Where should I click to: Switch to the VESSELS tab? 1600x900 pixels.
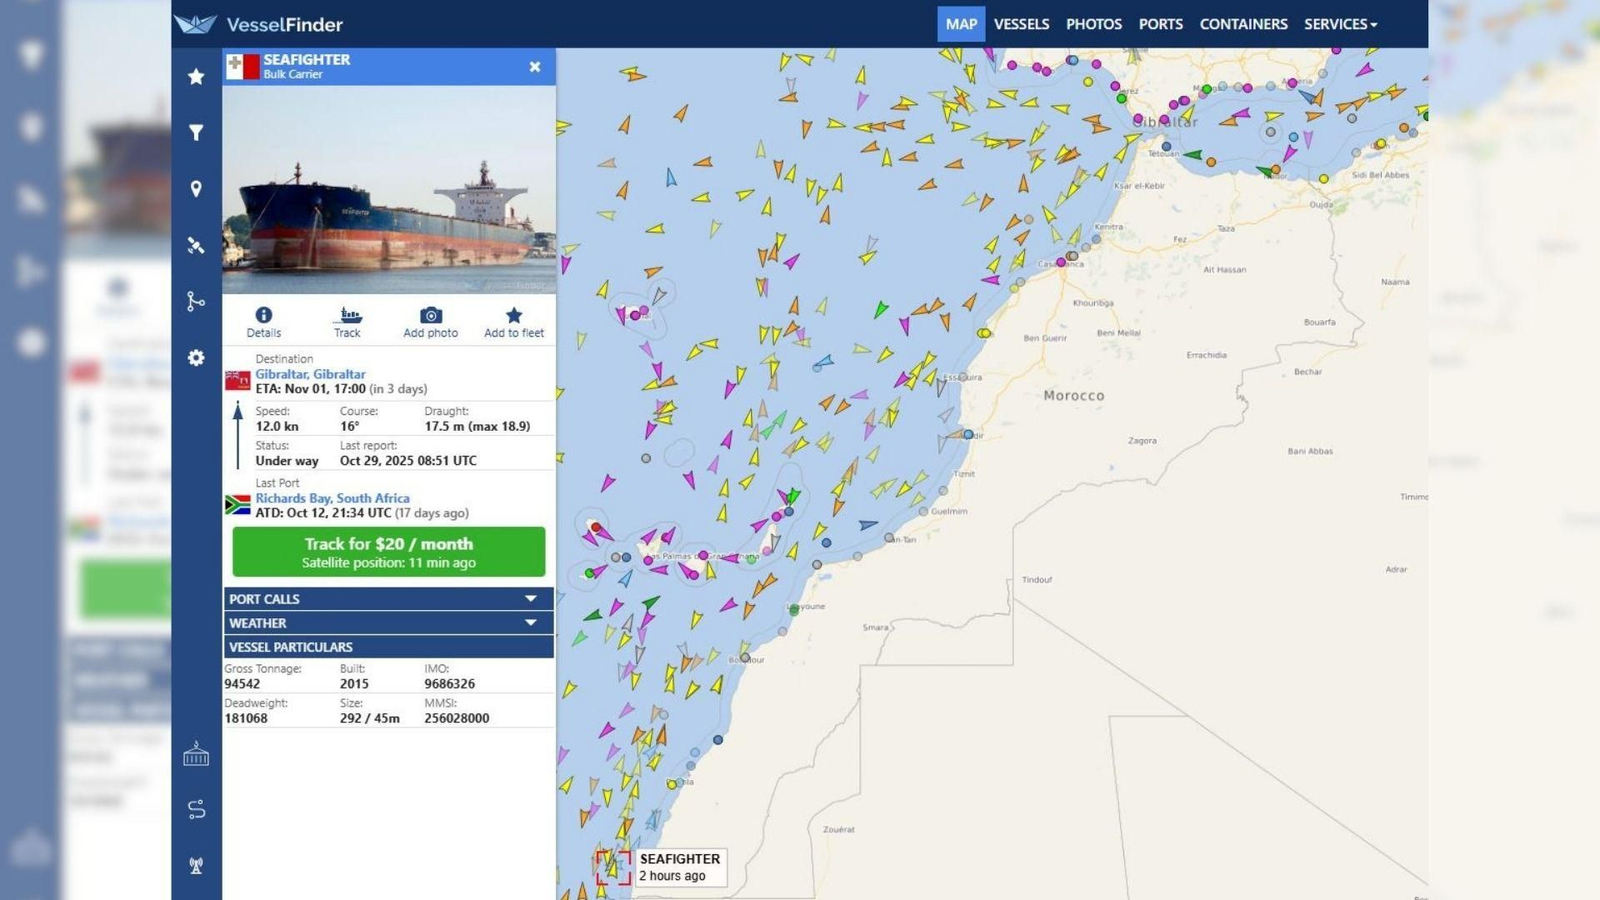click(1021, 24)
